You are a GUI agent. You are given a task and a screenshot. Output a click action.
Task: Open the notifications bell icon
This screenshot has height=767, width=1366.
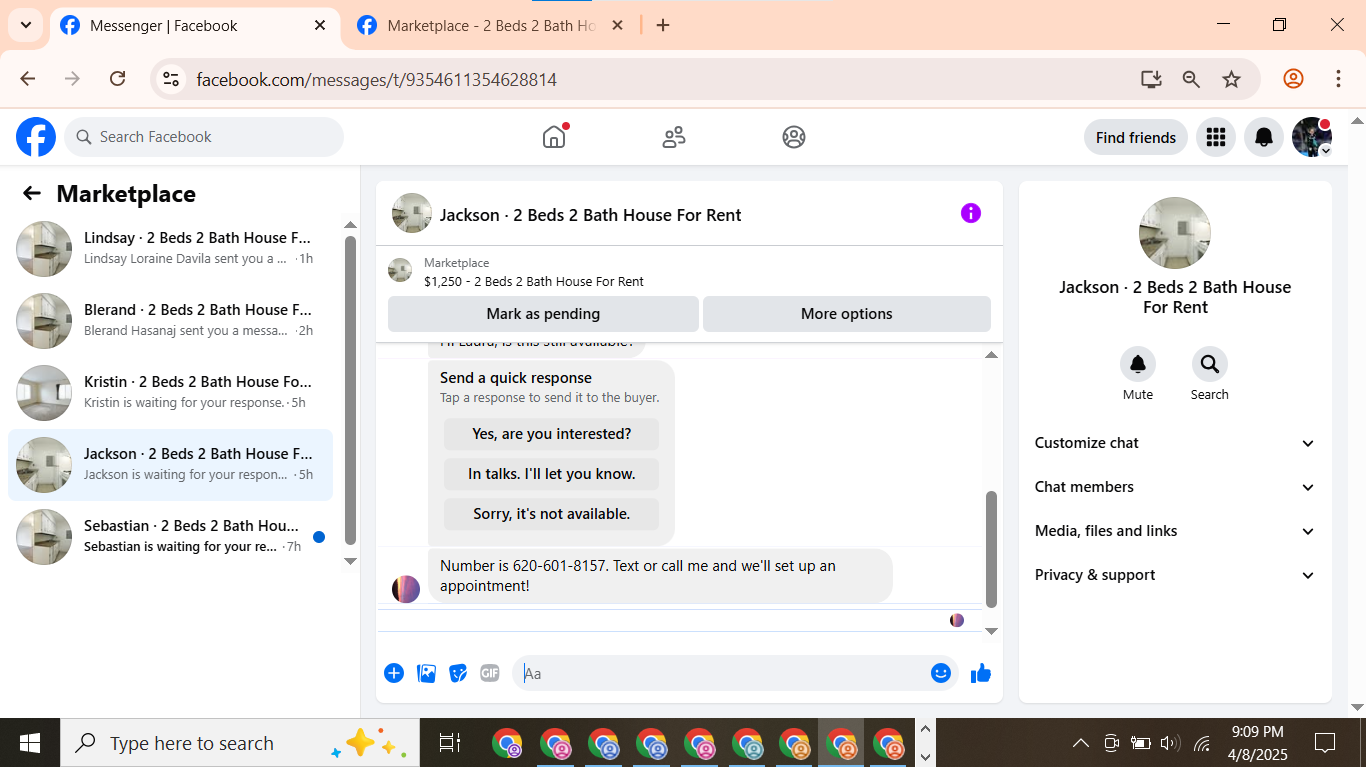tap(1264, 137)
